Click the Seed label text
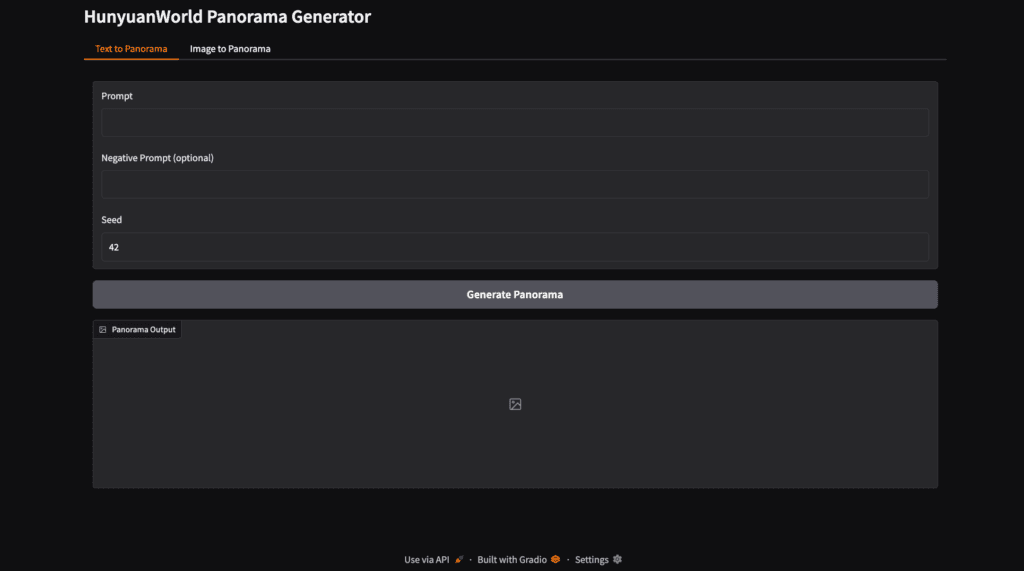The image size is (1024, 571). click(x=112, y=220)
